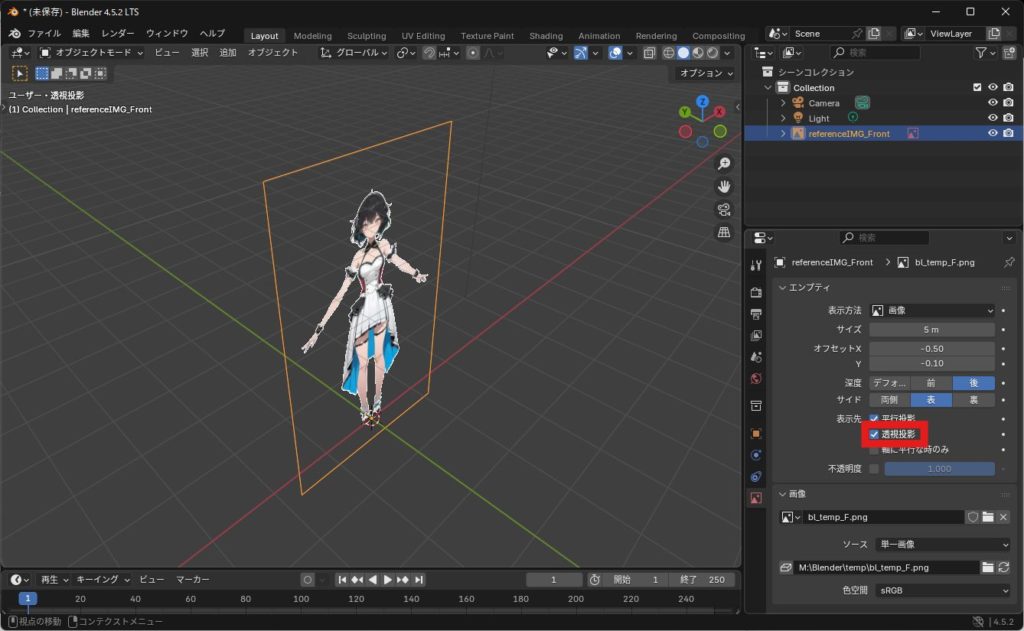
Task: Switch to the Sculpting workspace tab
Action: [x=366, y=36]
